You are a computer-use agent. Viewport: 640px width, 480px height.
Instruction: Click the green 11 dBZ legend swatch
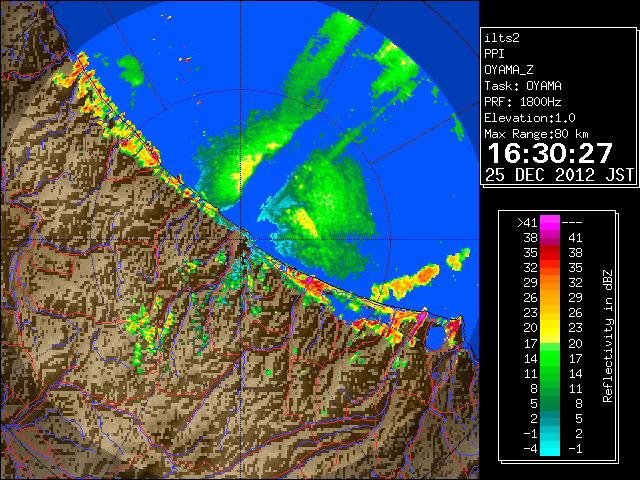click(550, 373)
